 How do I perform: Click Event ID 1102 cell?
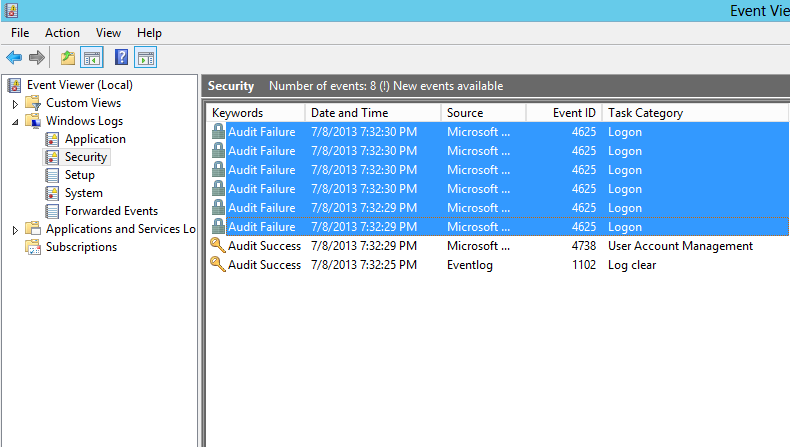click(x=584, y=265)
